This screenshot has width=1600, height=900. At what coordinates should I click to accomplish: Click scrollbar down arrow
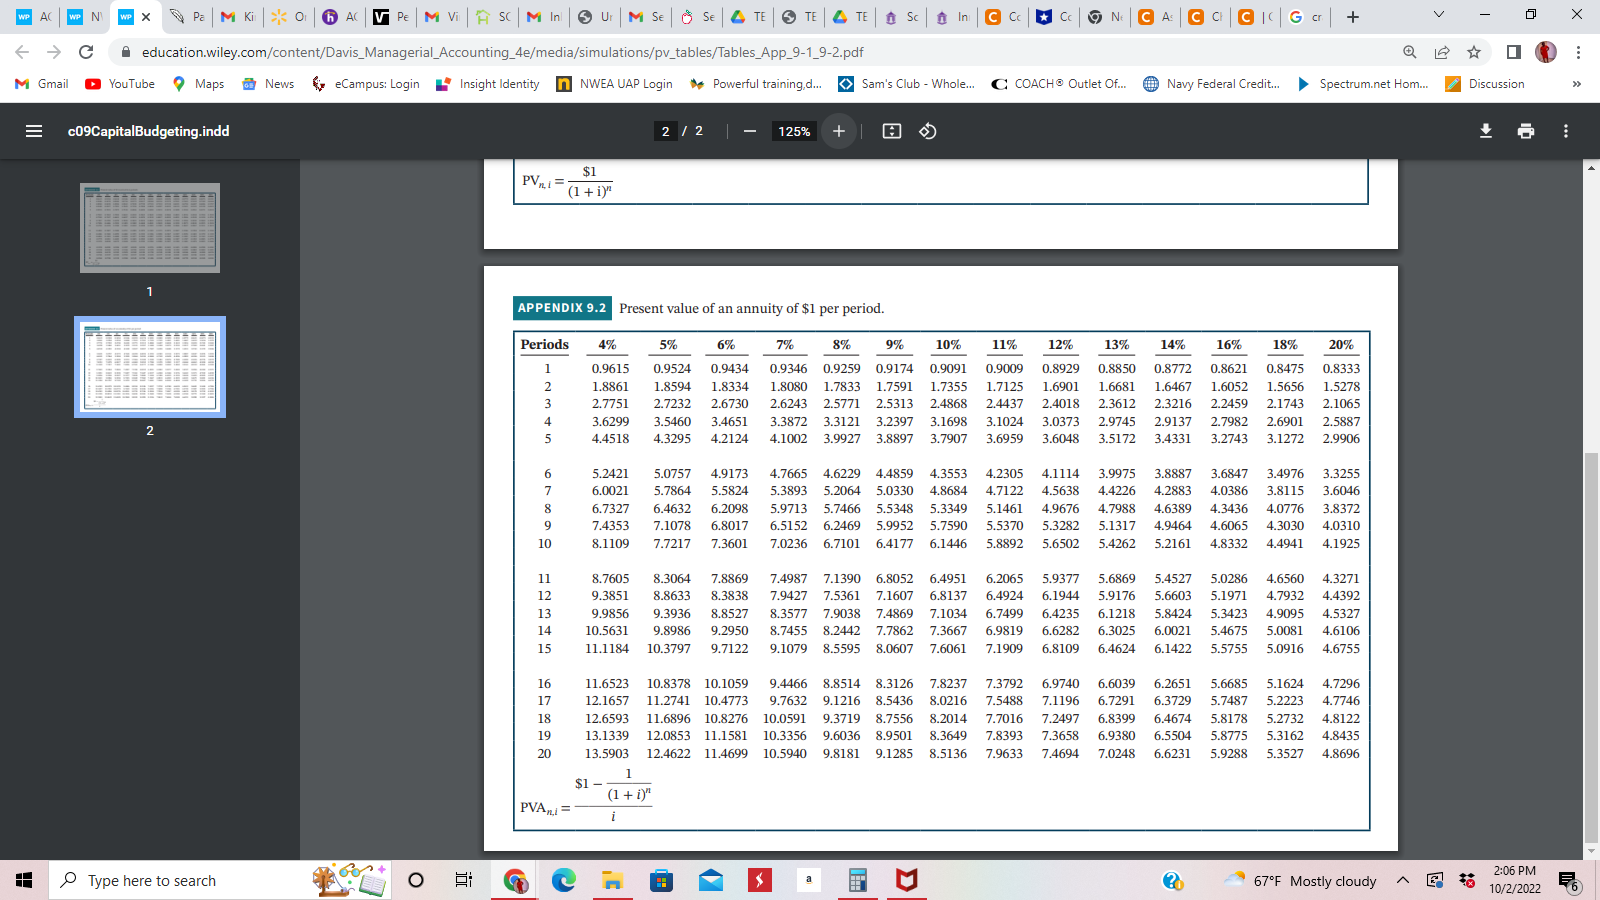tap(1592, 852)
